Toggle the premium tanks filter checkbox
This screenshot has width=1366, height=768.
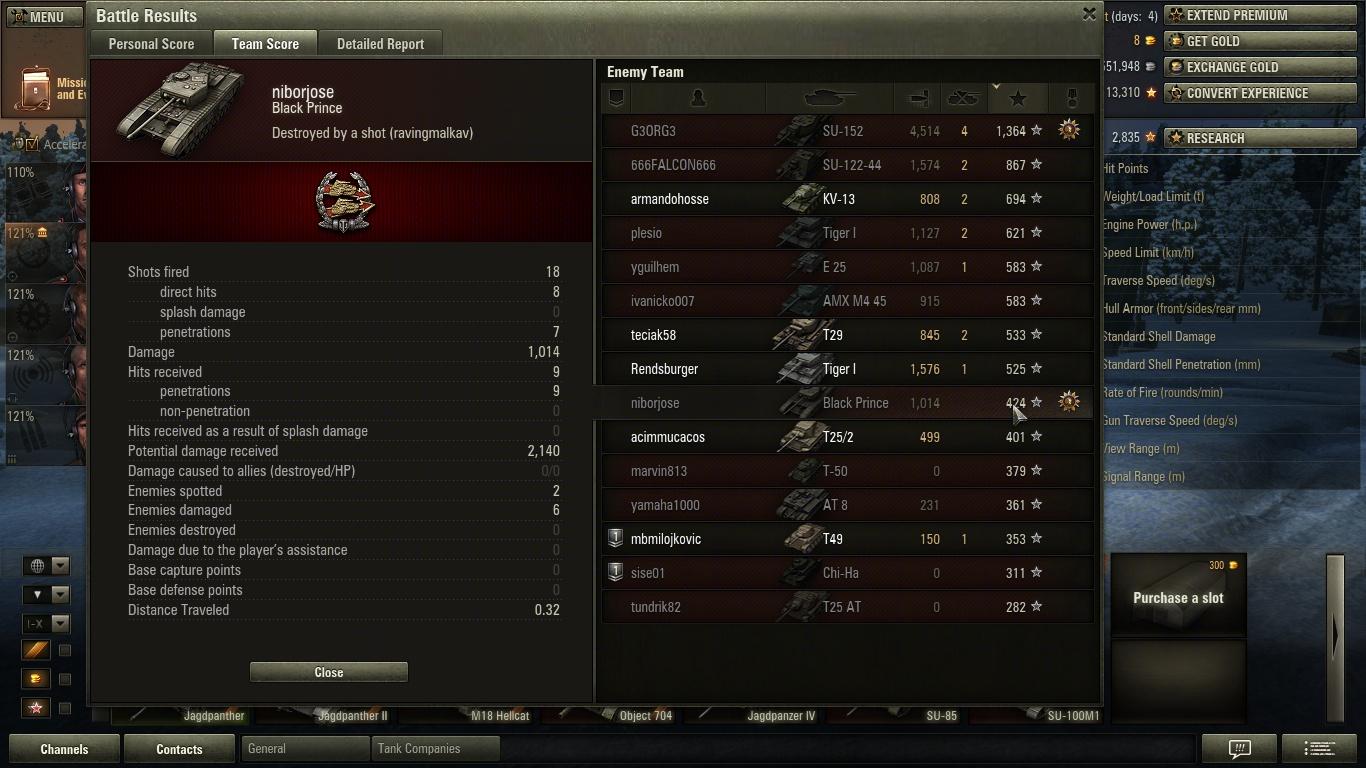[x=65, y=650]
